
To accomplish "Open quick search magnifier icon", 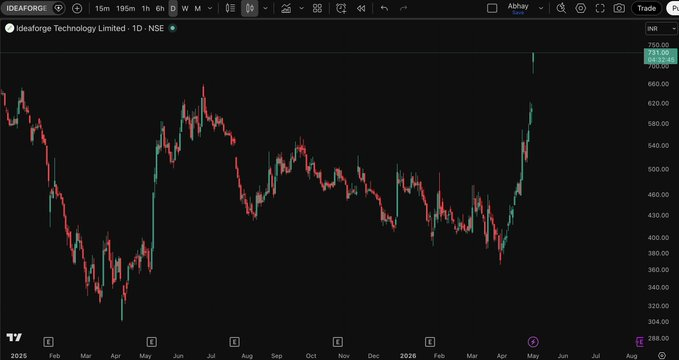I will point(561,8).
